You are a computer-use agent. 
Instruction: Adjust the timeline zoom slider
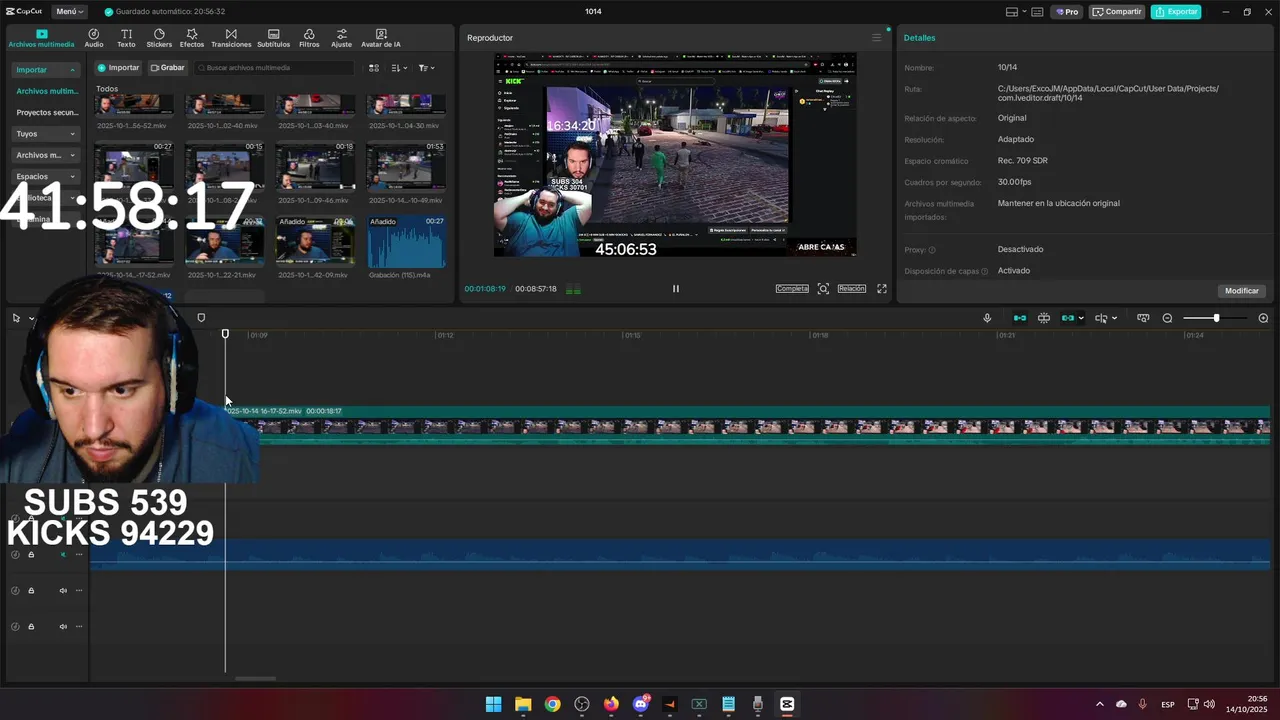point(1216,318)
